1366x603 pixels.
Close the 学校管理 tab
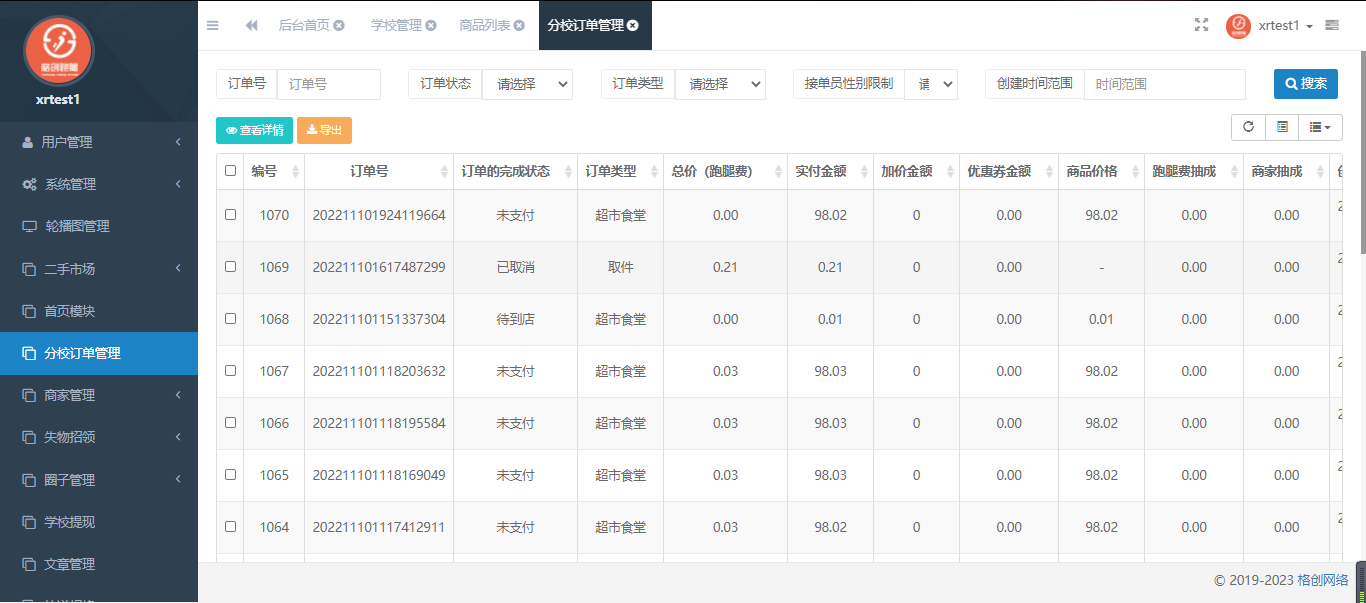(x=431, y=26)
